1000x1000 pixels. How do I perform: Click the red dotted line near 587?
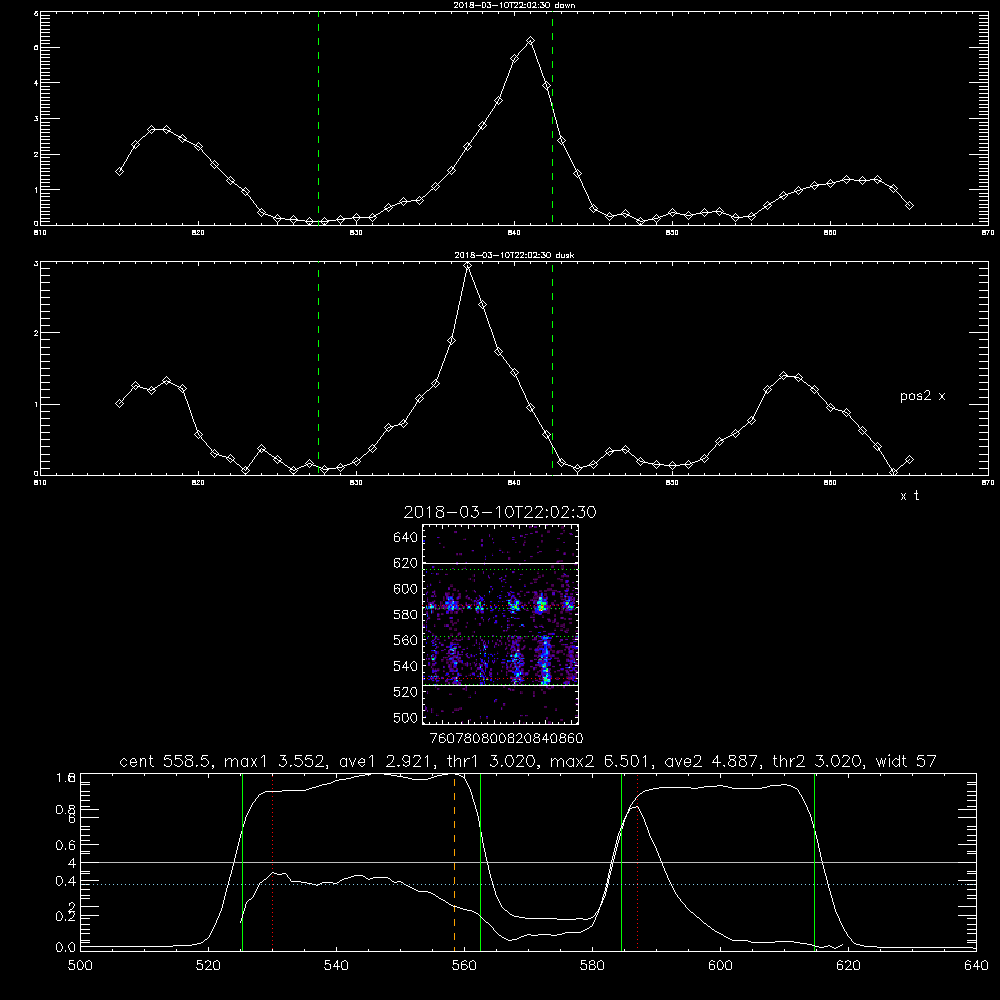(637, 861)
